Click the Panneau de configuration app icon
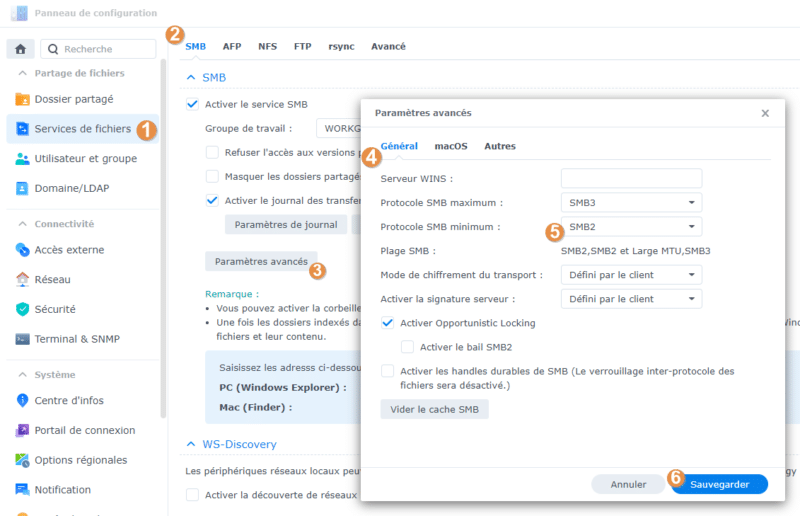Viewport: 800px width, 516px height. [x=19, y=13]
